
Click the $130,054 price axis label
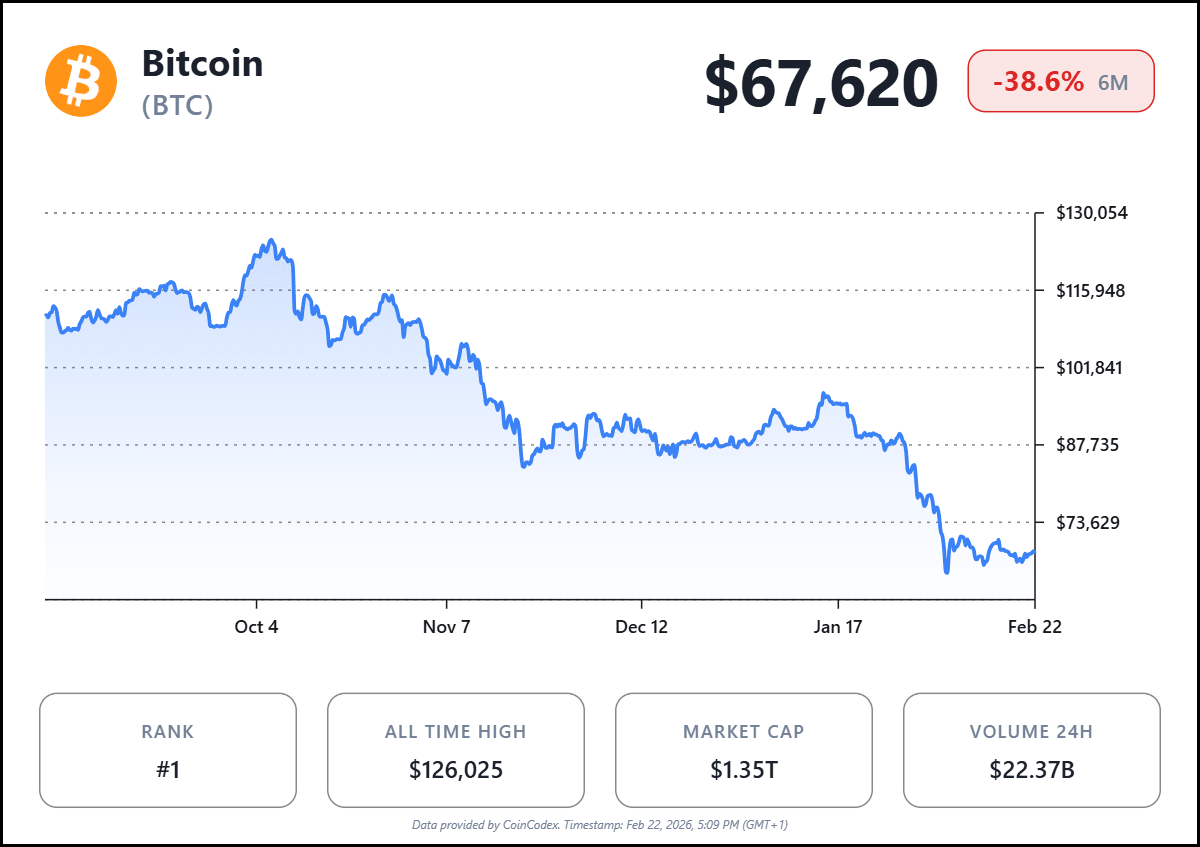click(x=1091, y=213)
